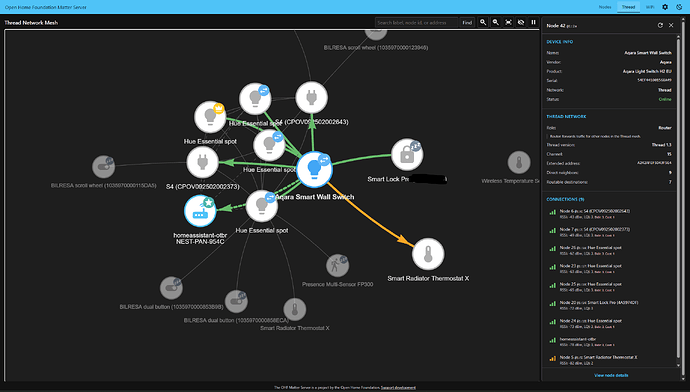Click the Thread Network section heading
The image size is (690, 392).
coord(566,117)
